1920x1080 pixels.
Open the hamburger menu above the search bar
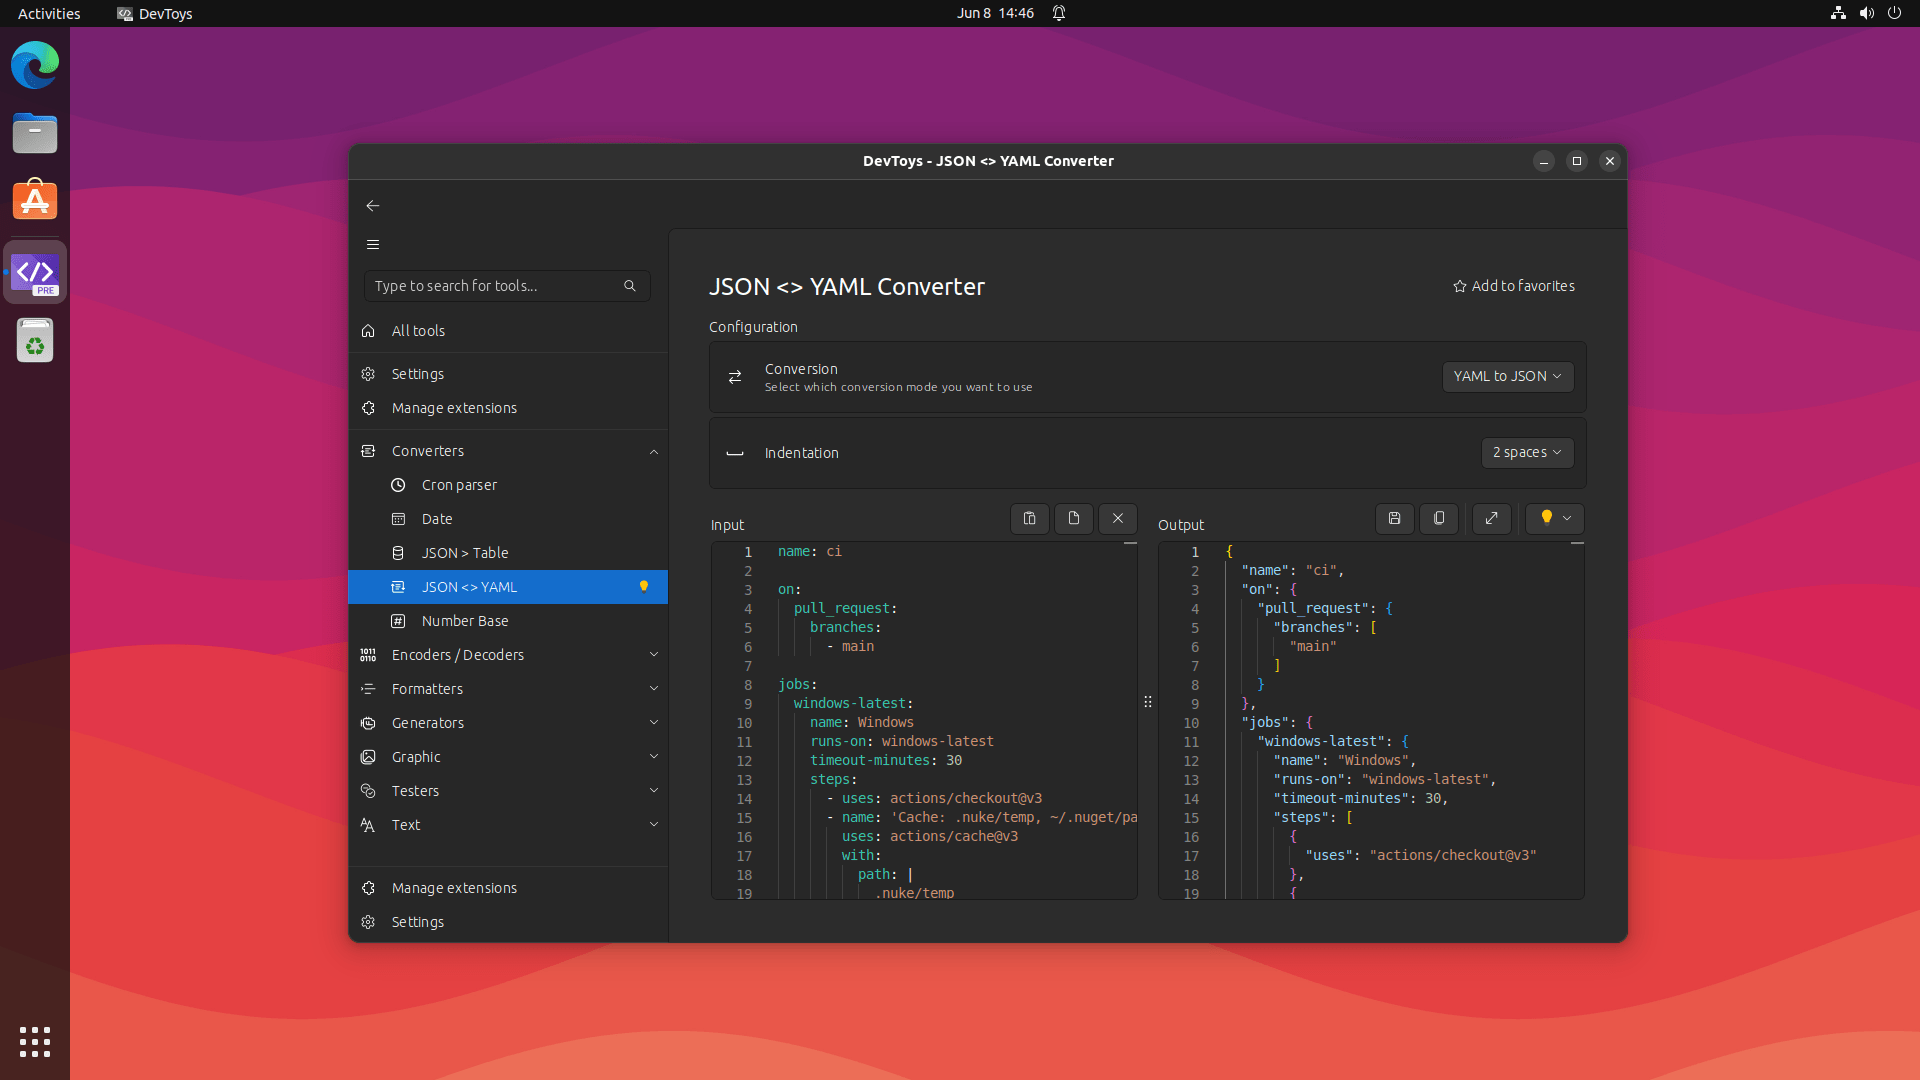click(373, 244)
